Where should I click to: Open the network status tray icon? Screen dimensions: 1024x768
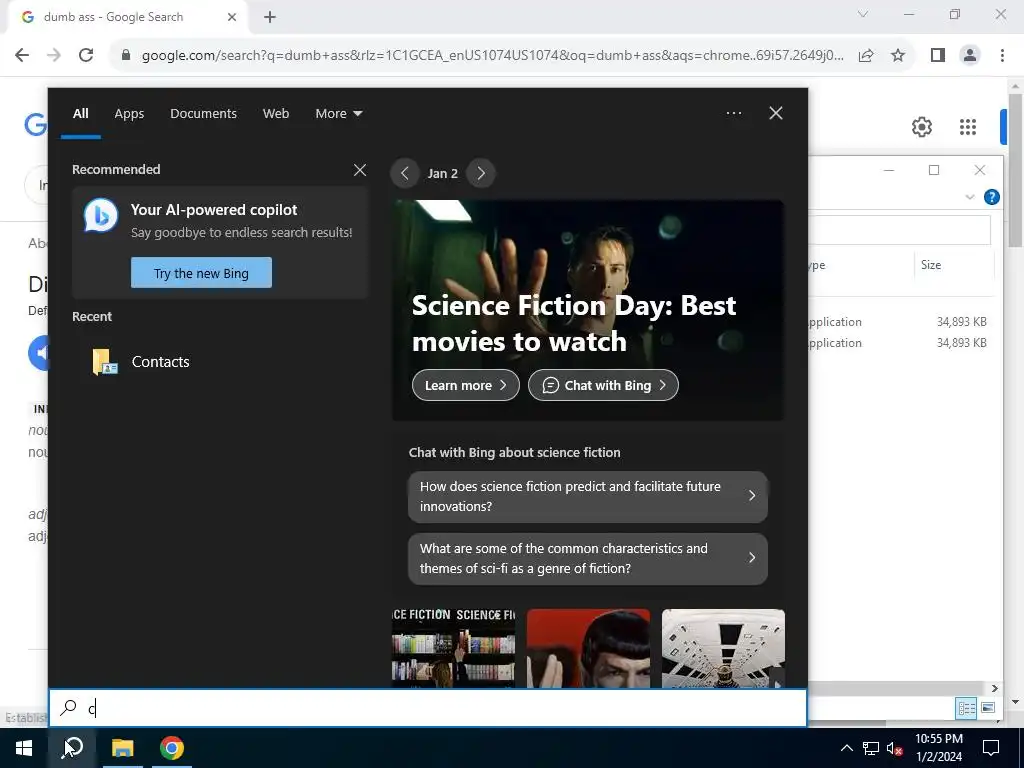pyautogui.click(x=871, y=748)
